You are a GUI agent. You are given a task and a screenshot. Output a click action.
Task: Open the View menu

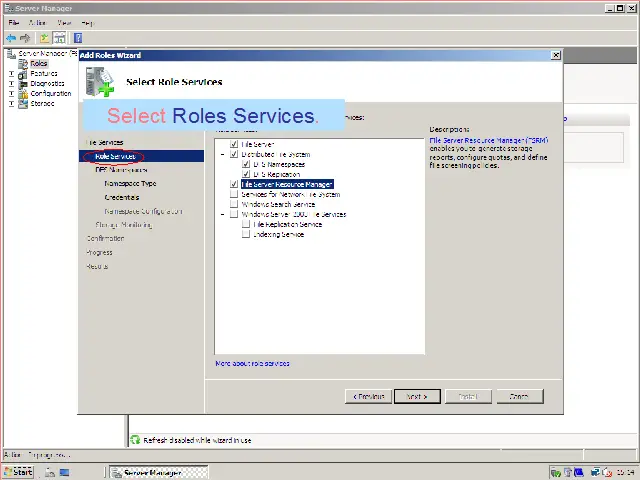(64, 22)
